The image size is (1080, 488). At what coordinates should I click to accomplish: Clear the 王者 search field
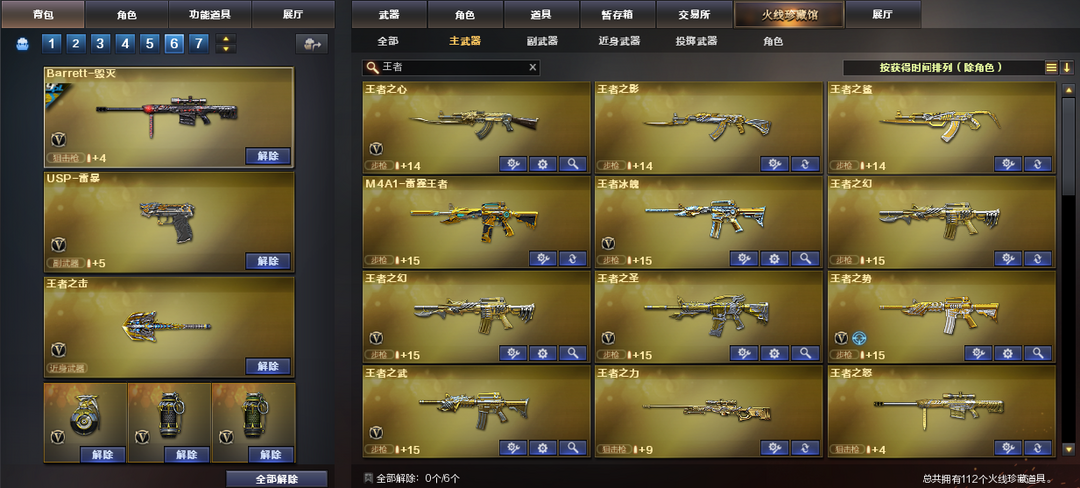tap(532, 67)
